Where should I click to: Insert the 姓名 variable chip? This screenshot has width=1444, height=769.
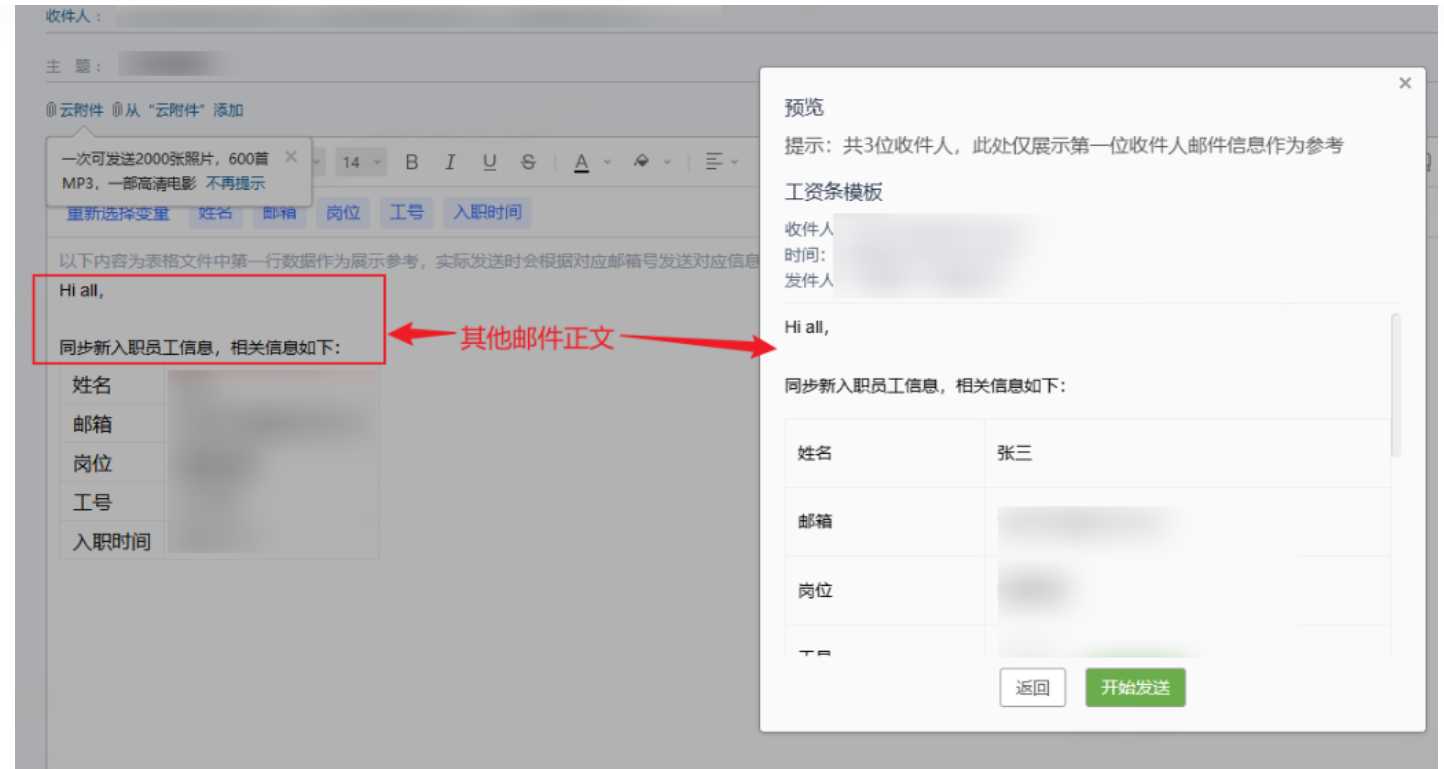[x=214, y=212]
